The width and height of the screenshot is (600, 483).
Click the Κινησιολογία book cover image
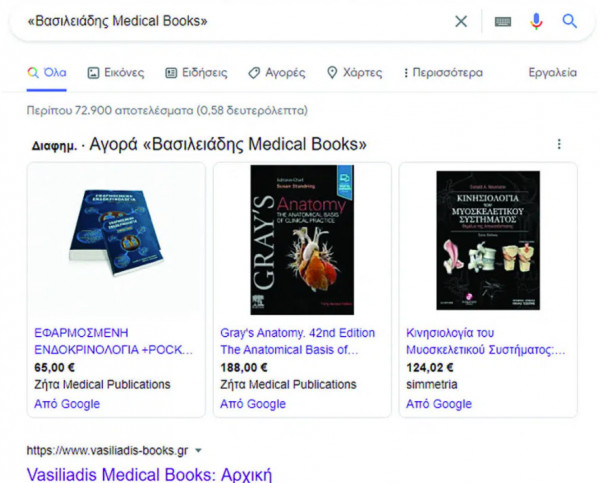[487, 240]
